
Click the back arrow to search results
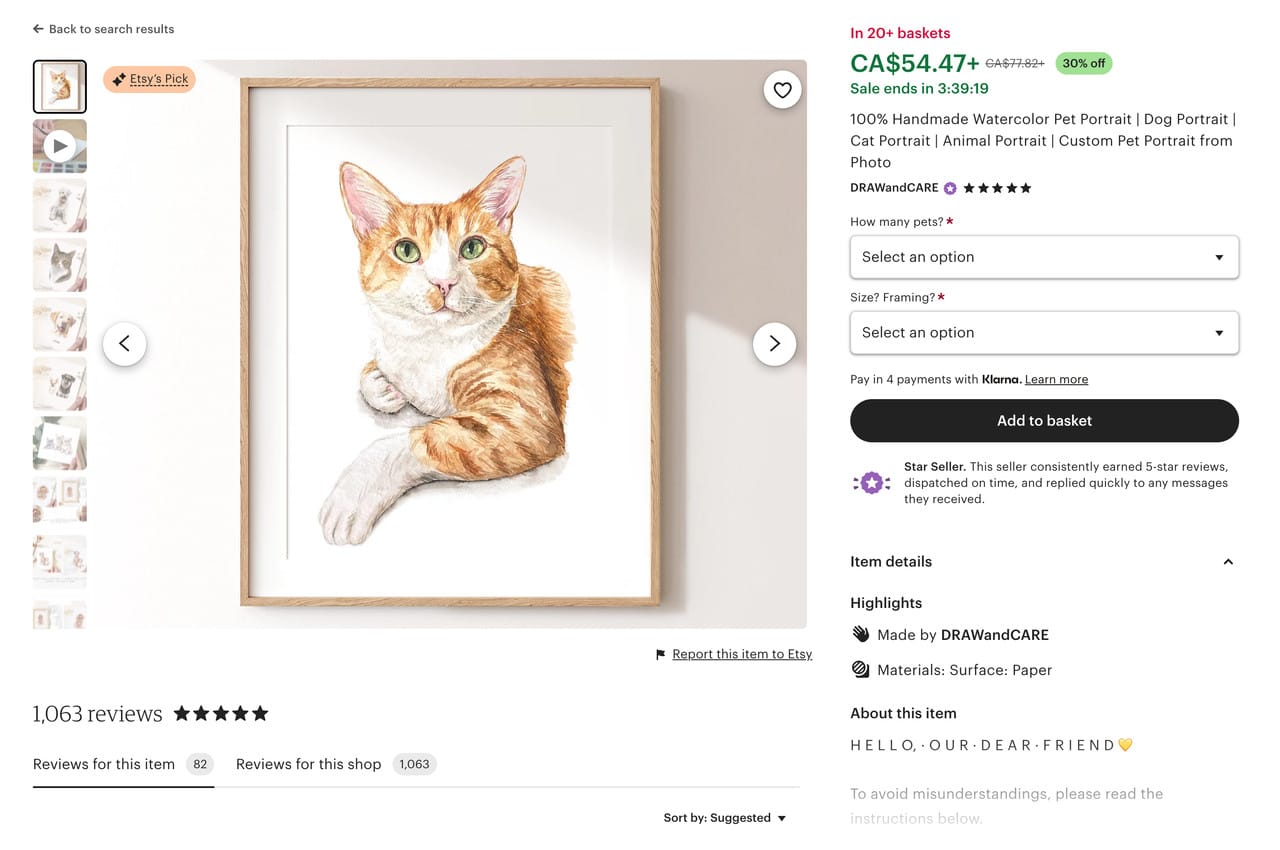[36, 29]
